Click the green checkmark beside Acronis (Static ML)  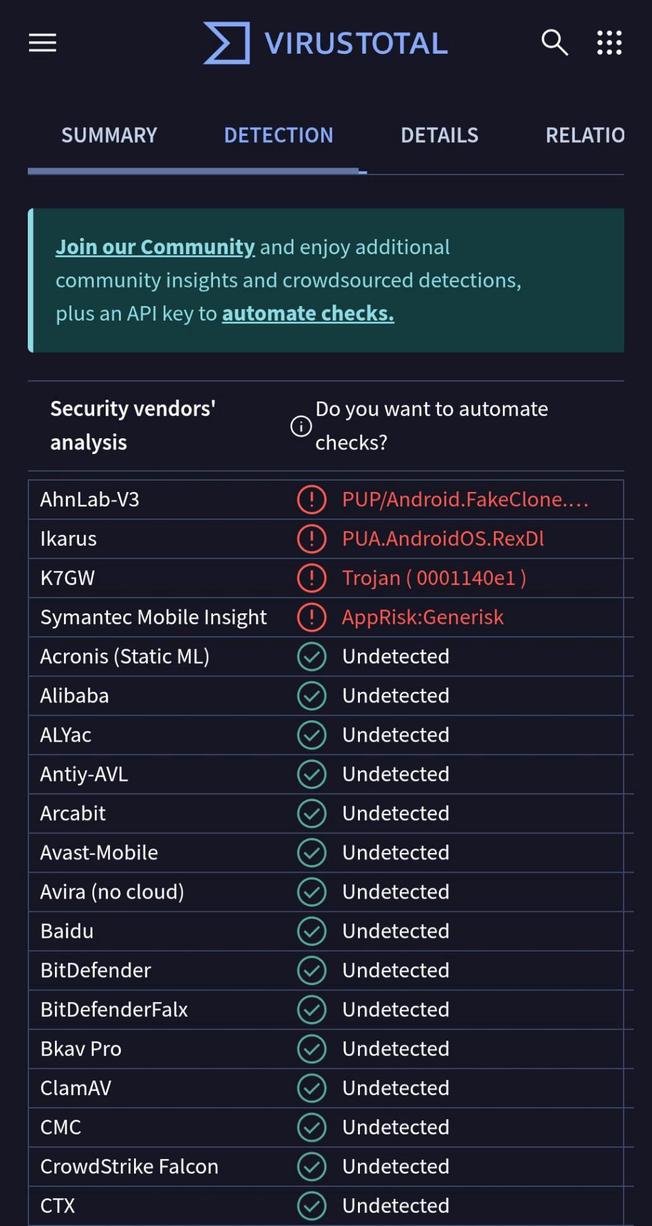pyautogui.click(x=311, y=656)
